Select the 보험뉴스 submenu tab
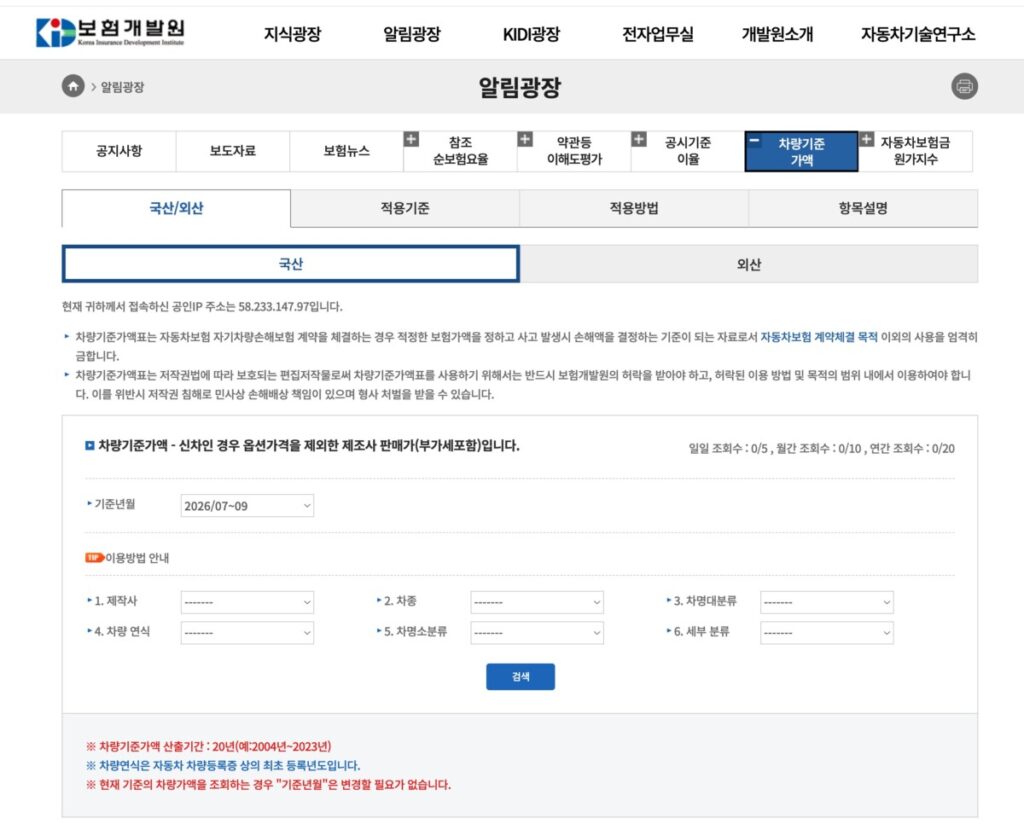The width and height of the screenshot is (1024, 830). [346, 151]
